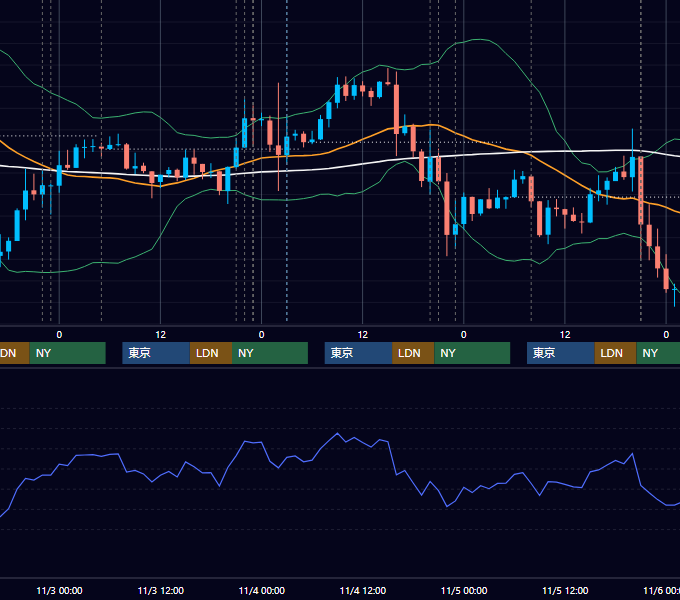Click the 11/4 00:00 date label
The image size is (680, 600).
click(x=262, y=590)
